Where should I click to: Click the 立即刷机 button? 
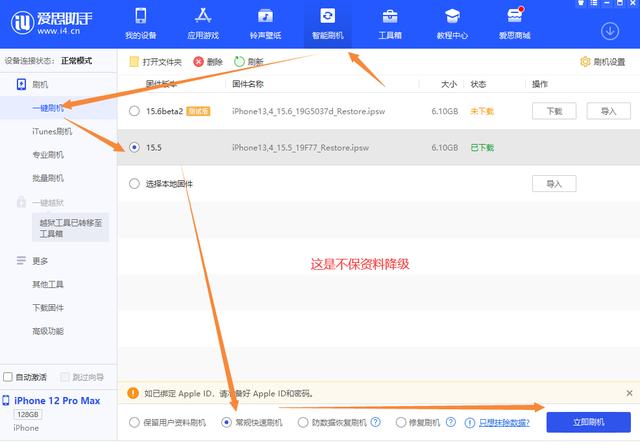tap(589, 422)
